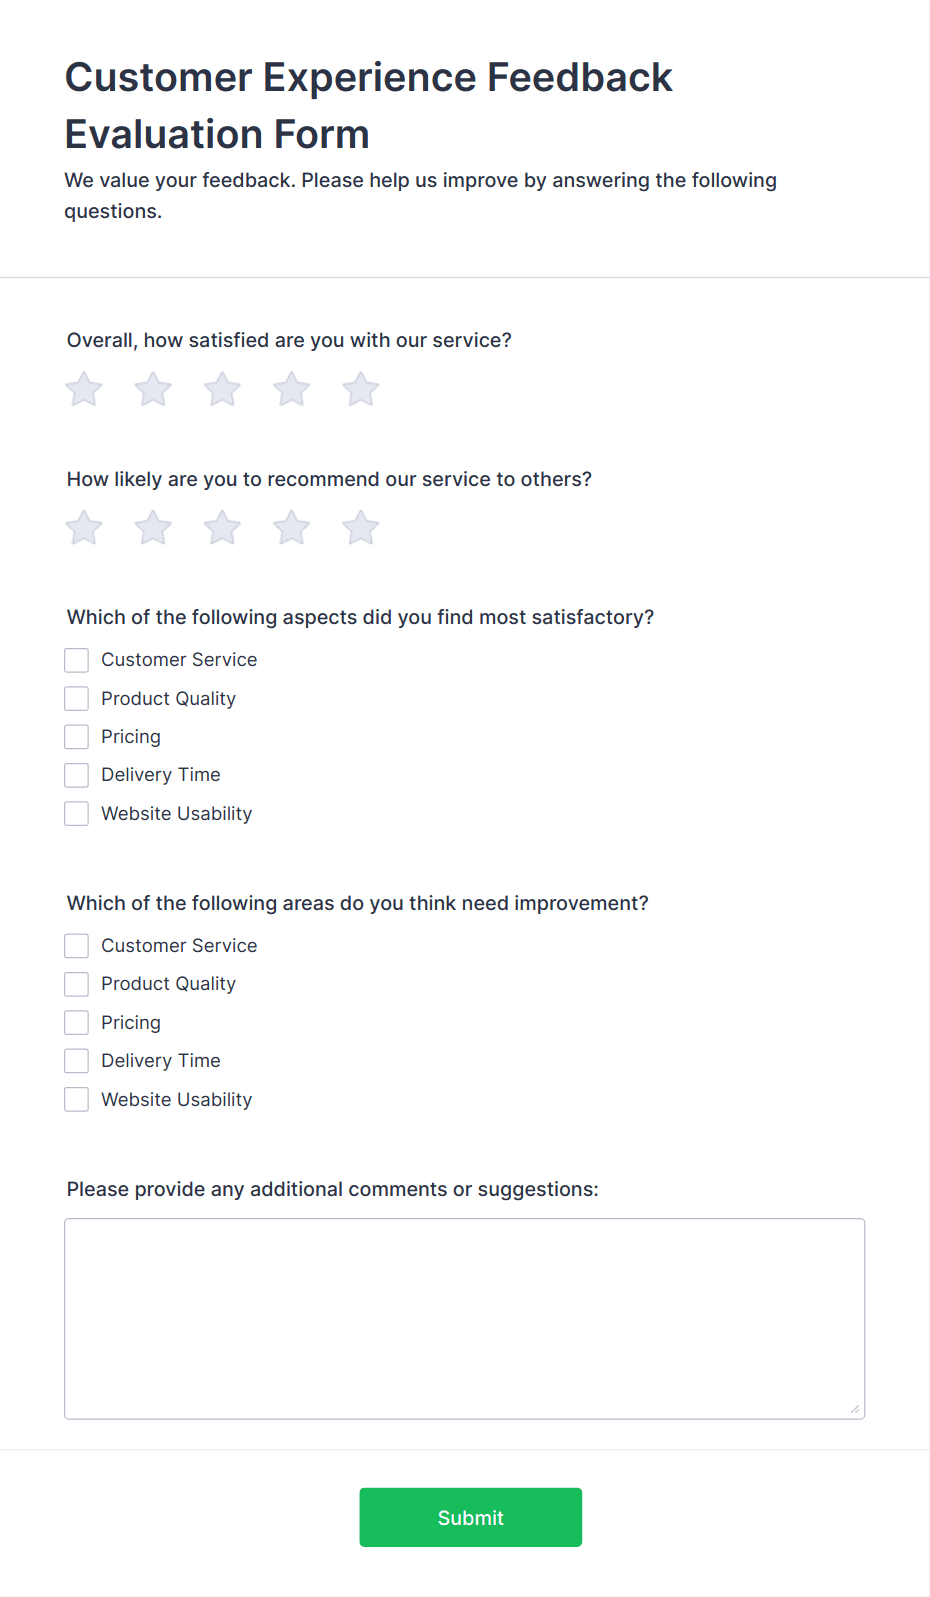Tick Pricing in the needs improvement list
The image size is (930, 1597).
77,1023
